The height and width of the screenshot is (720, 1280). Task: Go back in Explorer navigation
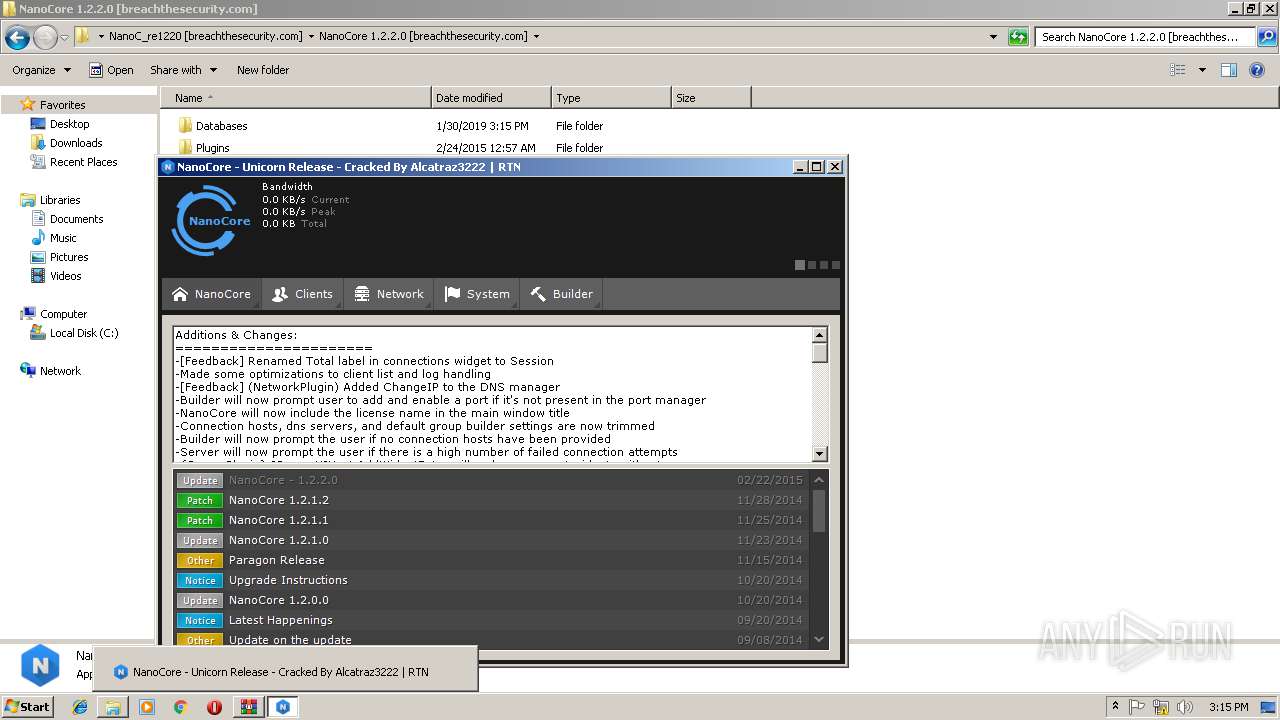coord(17,38)
